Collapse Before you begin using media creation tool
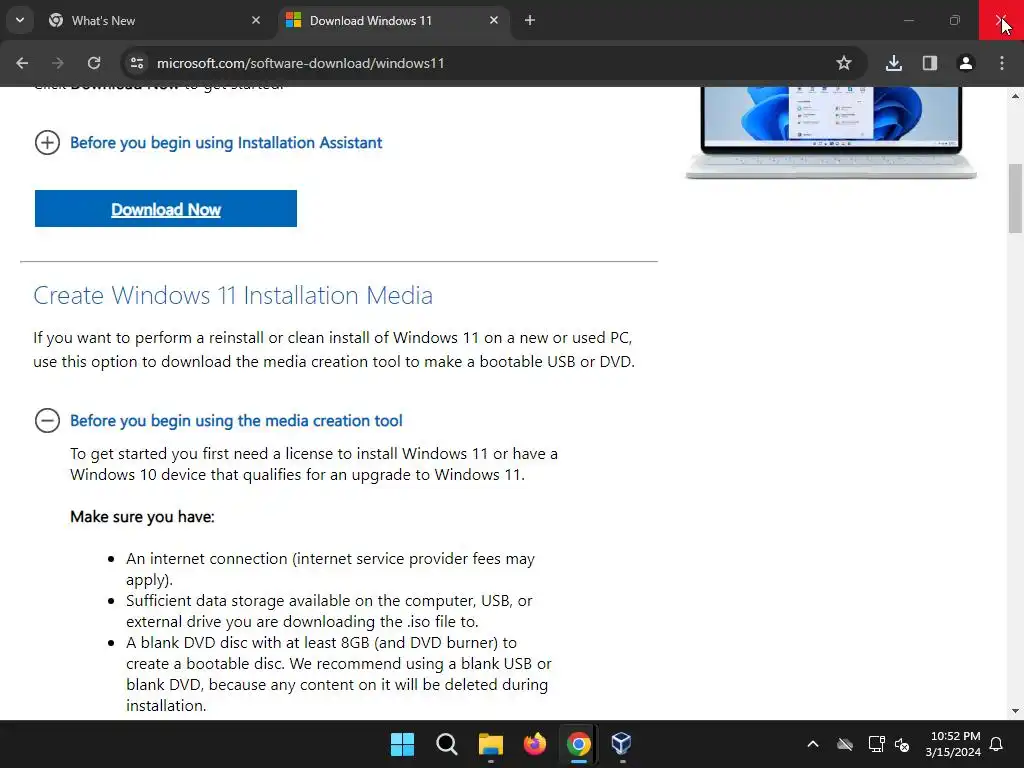1024x768 pixels. pyautogui.click(x=219, y=421)
